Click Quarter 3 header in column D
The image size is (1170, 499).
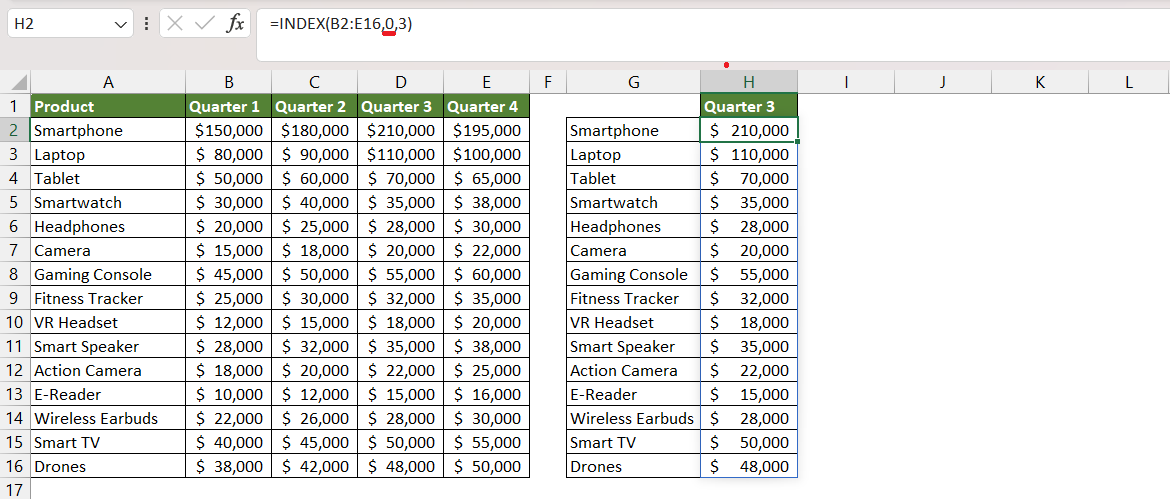[401, 106]
